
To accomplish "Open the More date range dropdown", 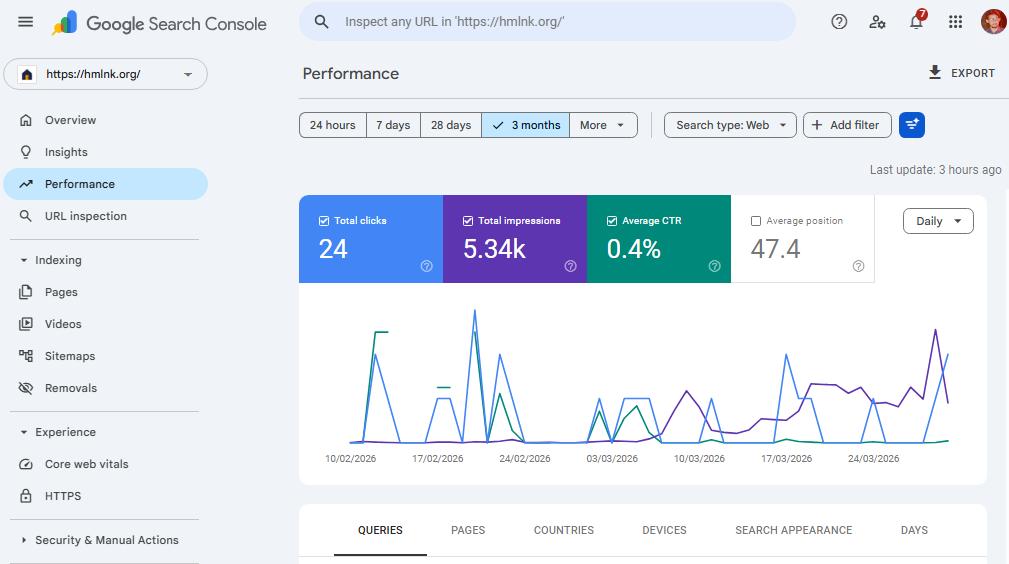I will click(x=603, y=125).
